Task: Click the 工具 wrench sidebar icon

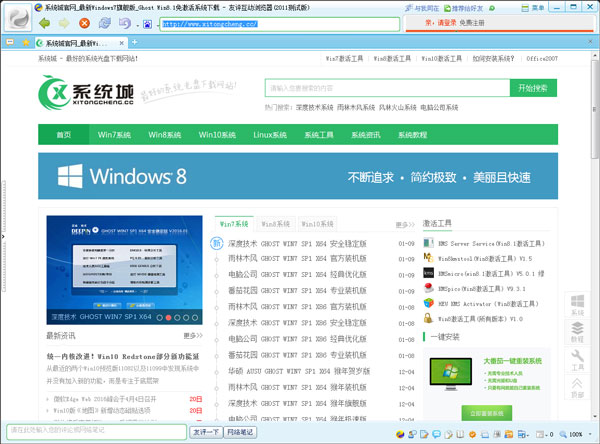Action: 577,360
